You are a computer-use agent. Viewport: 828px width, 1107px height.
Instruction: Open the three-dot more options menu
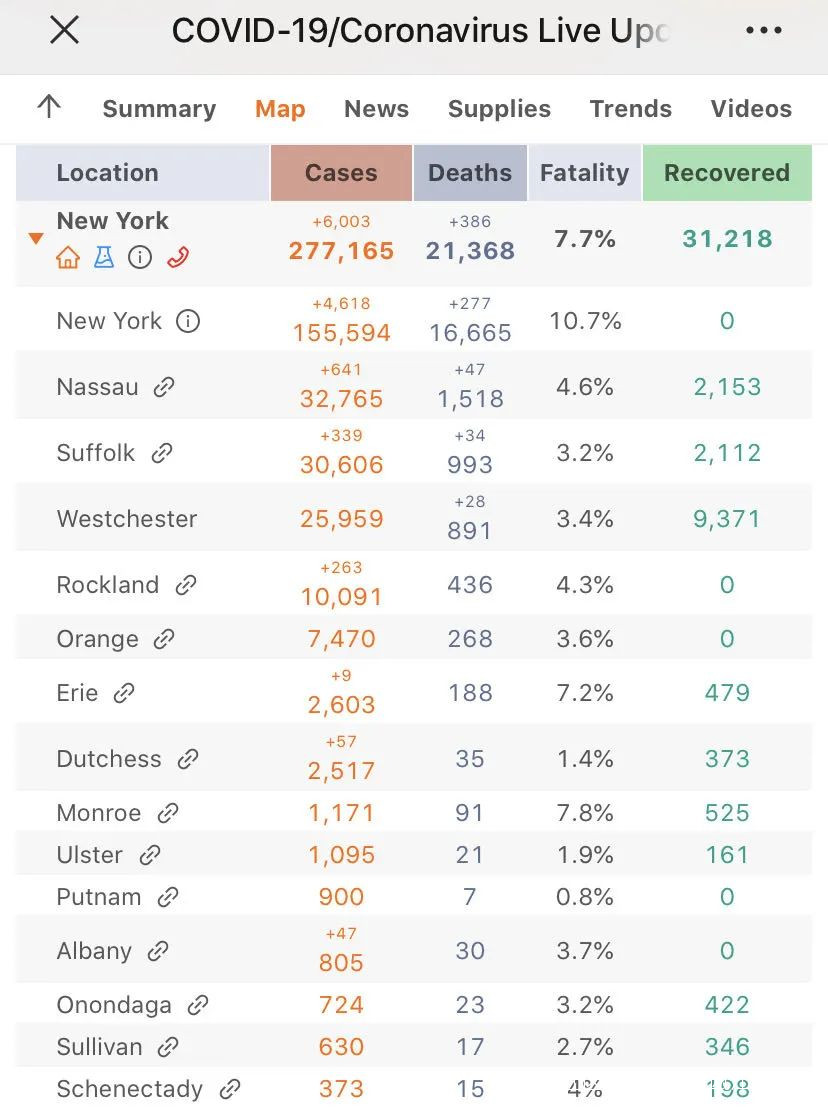[x=764, y=31]
